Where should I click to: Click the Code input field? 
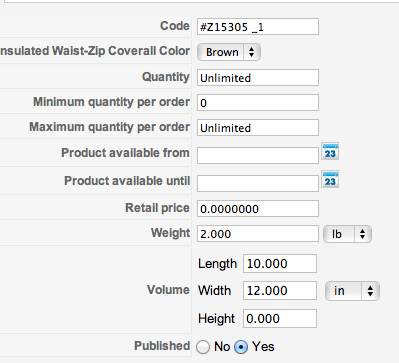tap(258, 27)
